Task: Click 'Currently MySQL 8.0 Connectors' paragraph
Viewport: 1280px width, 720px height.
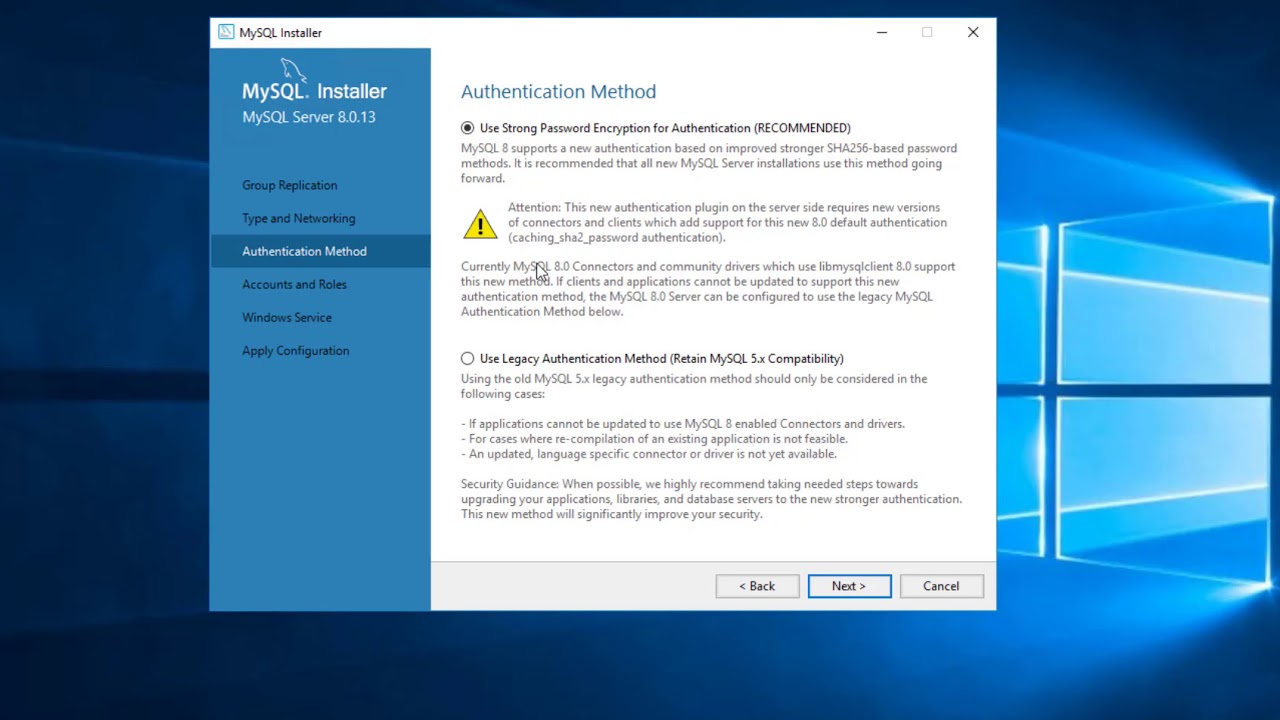Action: [708, 289]
